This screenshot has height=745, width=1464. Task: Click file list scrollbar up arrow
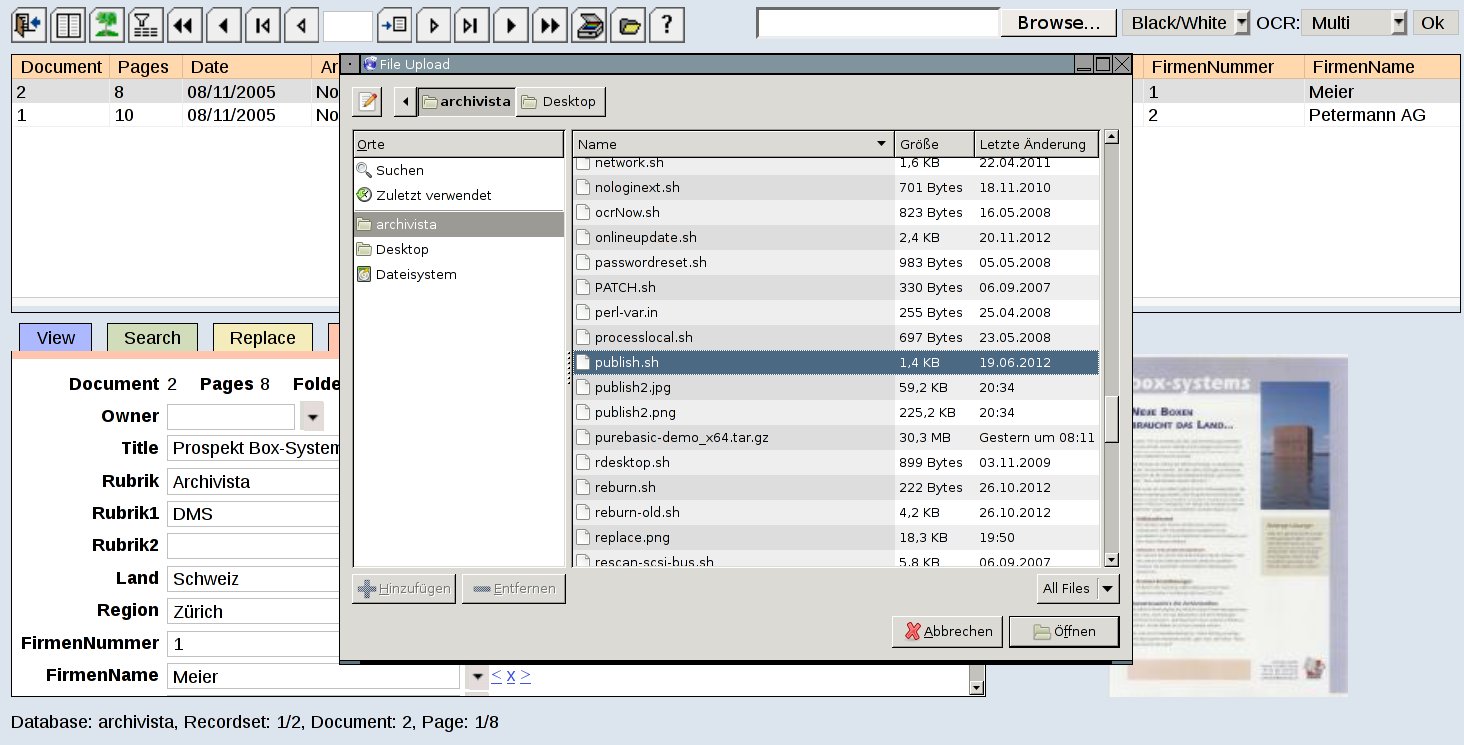[1111, 137]
